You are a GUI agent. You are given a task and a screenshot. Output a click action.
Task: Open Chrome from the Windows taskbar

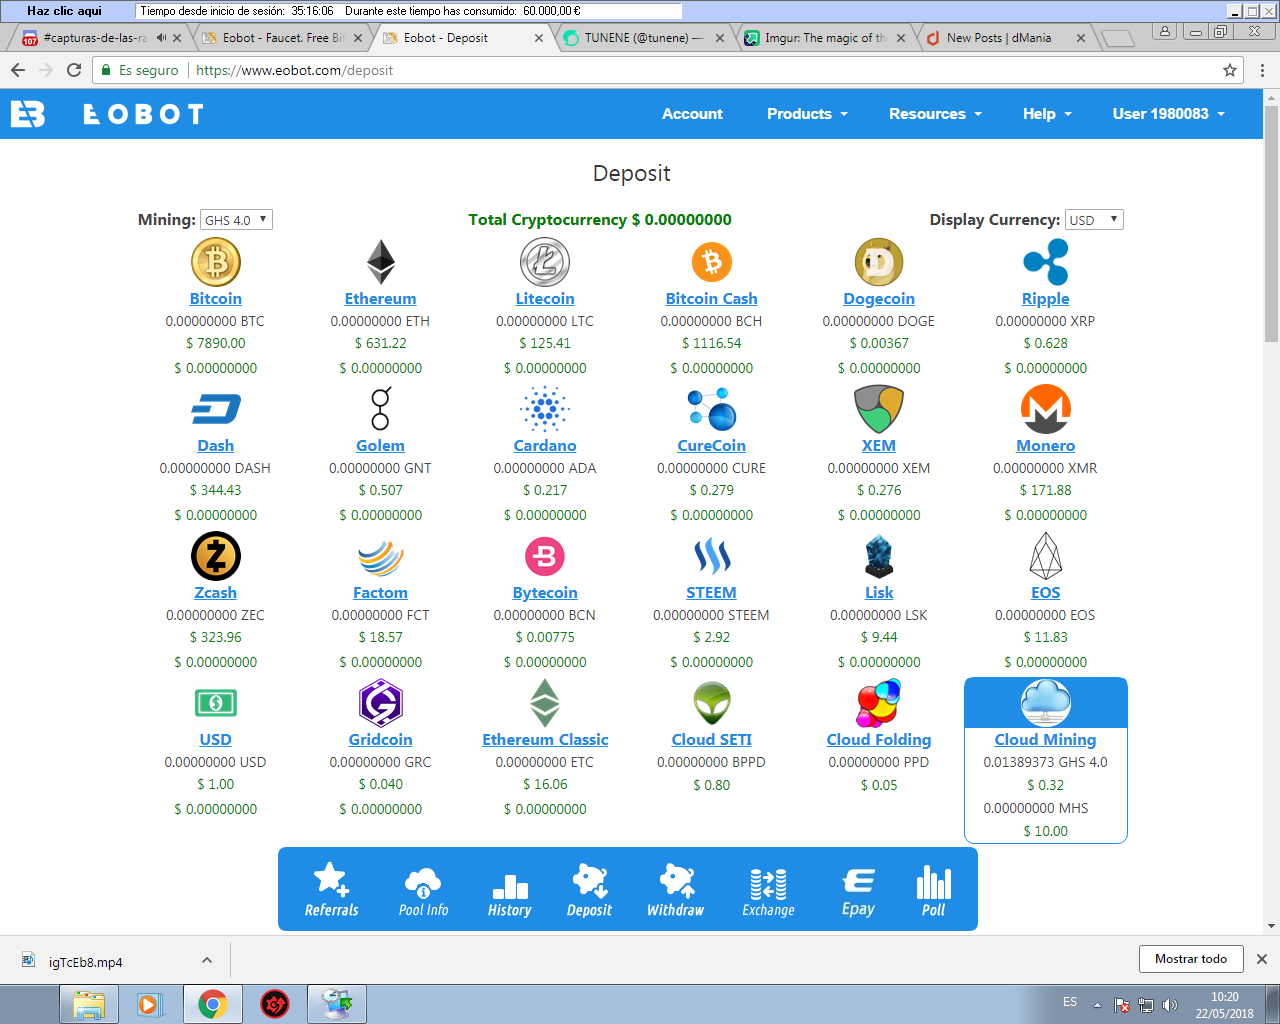click(212, 1004)
